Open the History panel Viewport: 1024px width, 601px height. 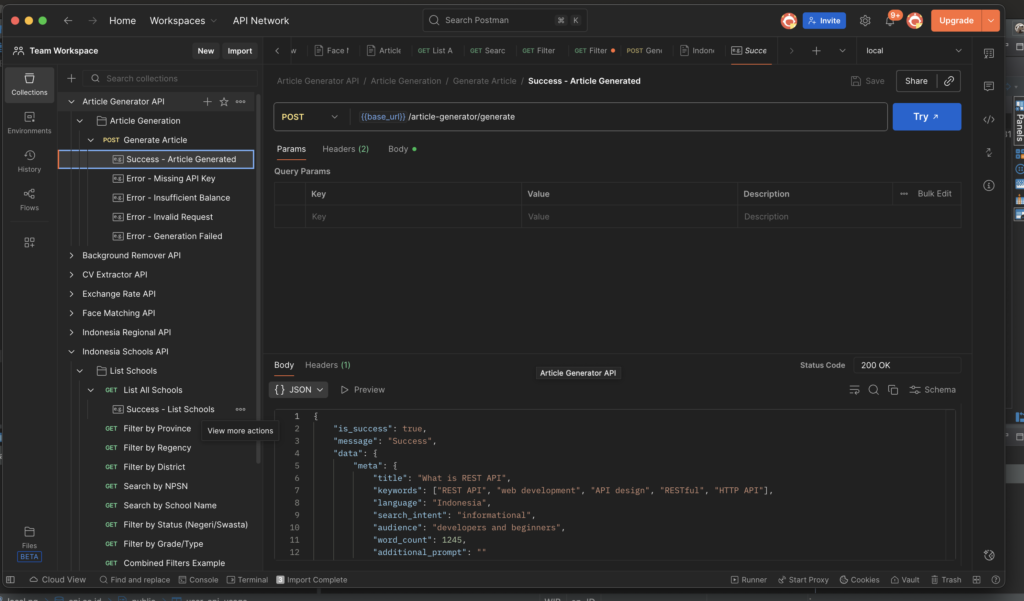(x=29, y=160)
